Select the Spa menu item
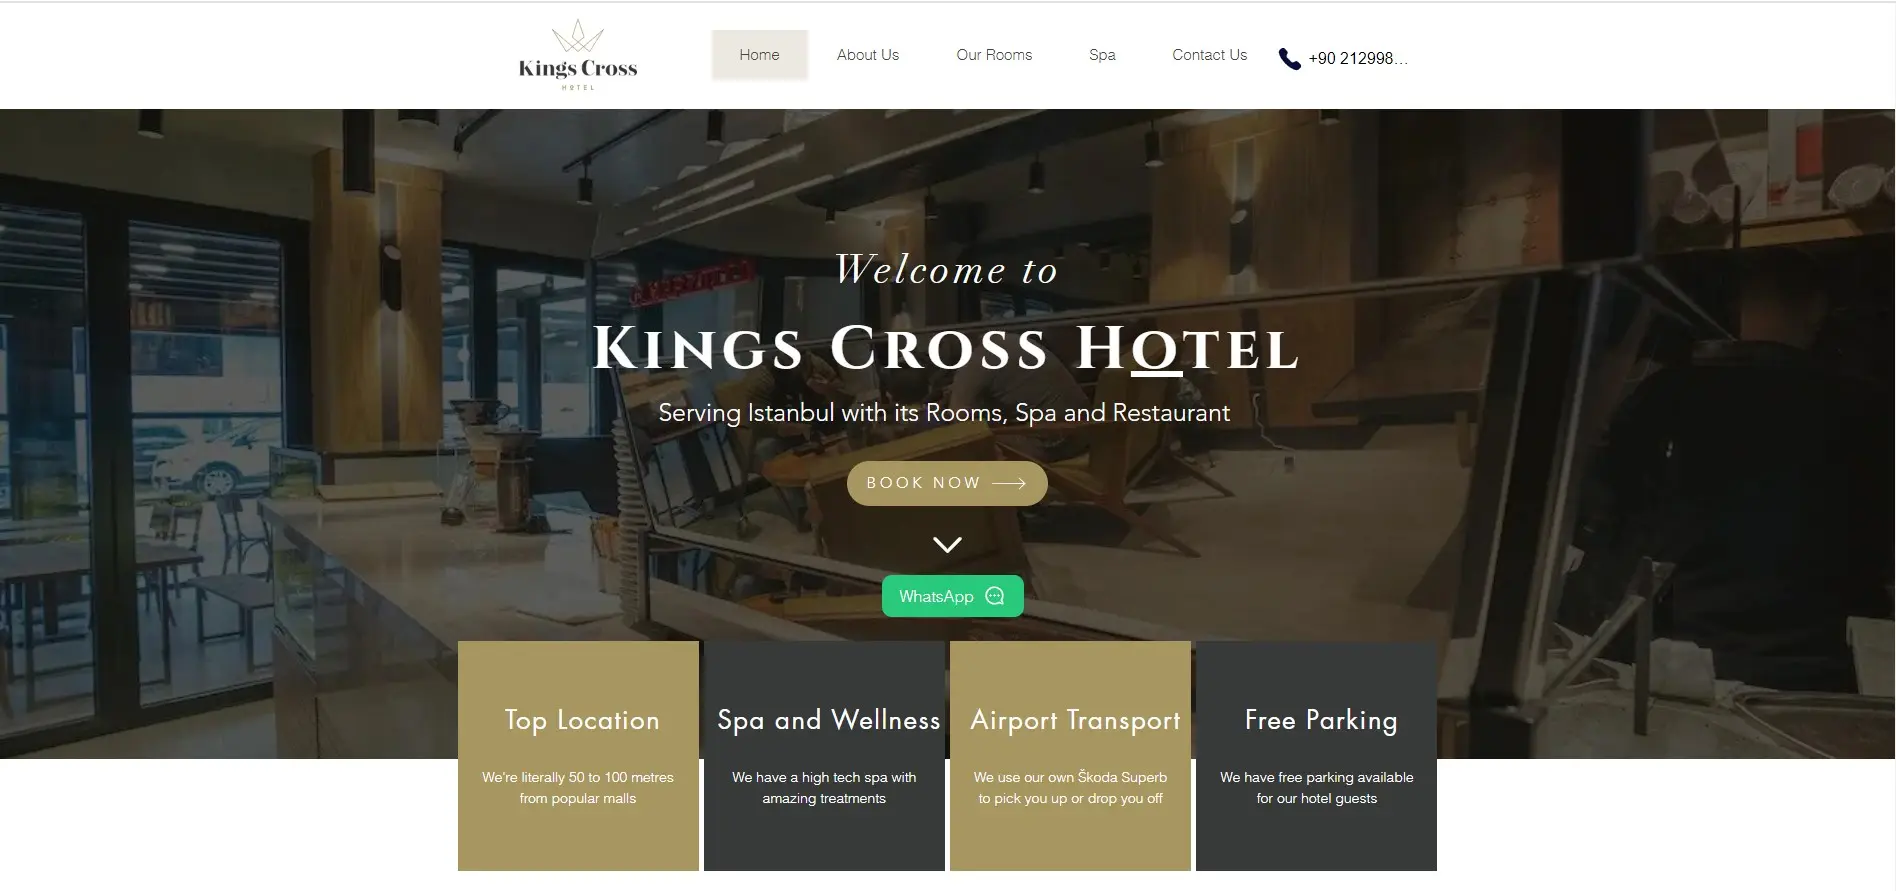The image size is (1896, 891). [1102, 55]
